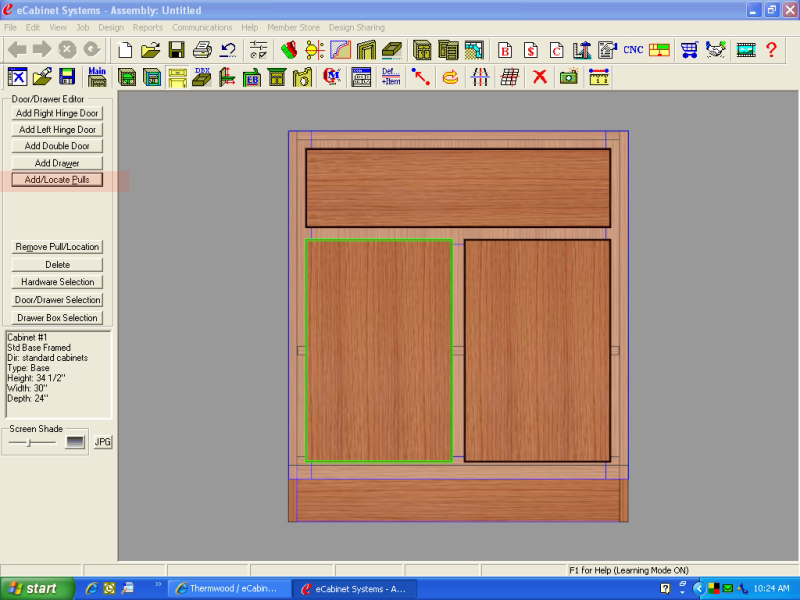Click Add Left Hinge Door button
Screen dimensions: 800x600
point(57,130)
